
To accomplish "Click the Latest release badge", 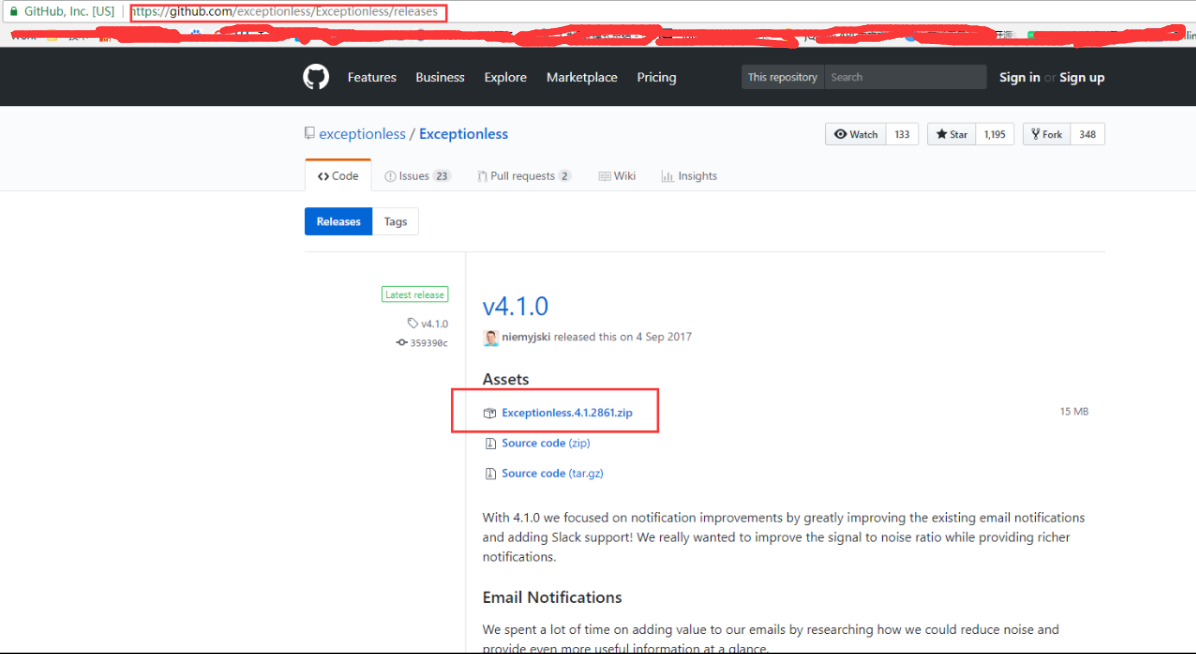I will pyautogui.click(x=414, y=295).
